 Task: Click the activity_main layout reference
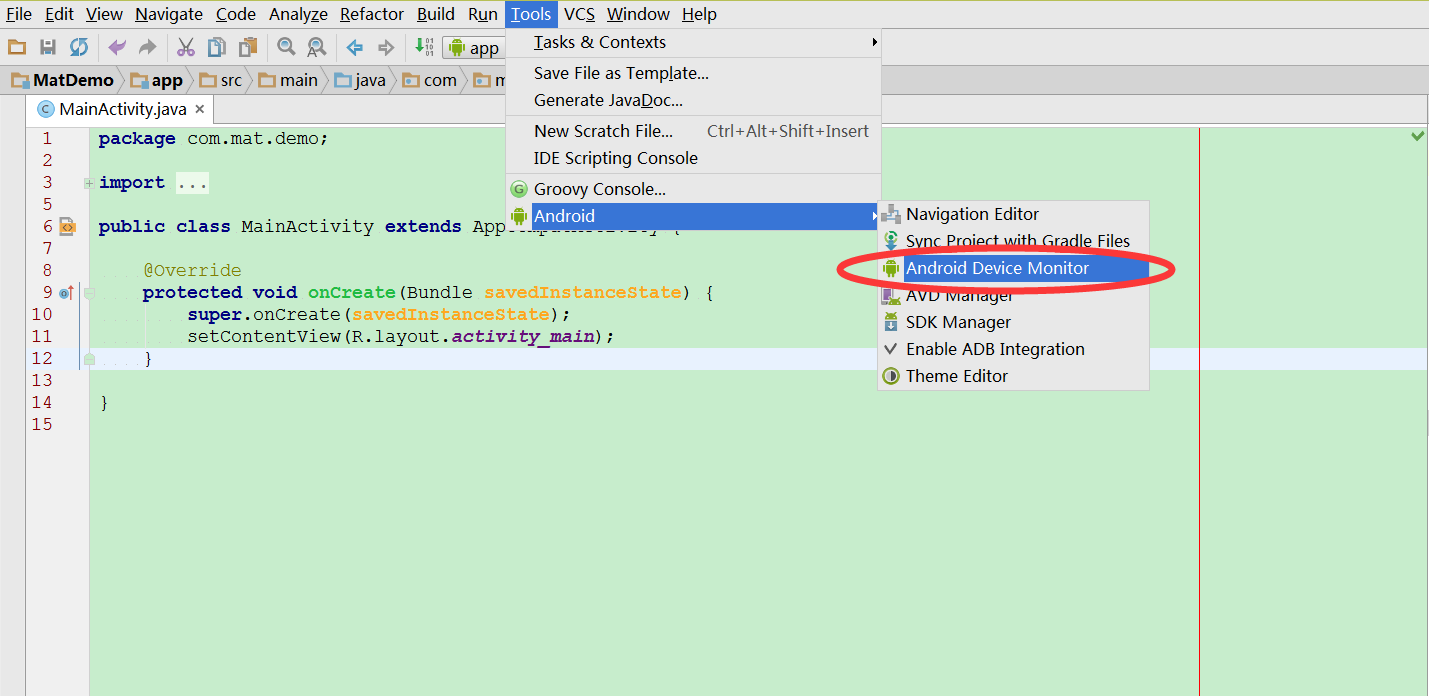pyautogui.click(x=523, y=337)
